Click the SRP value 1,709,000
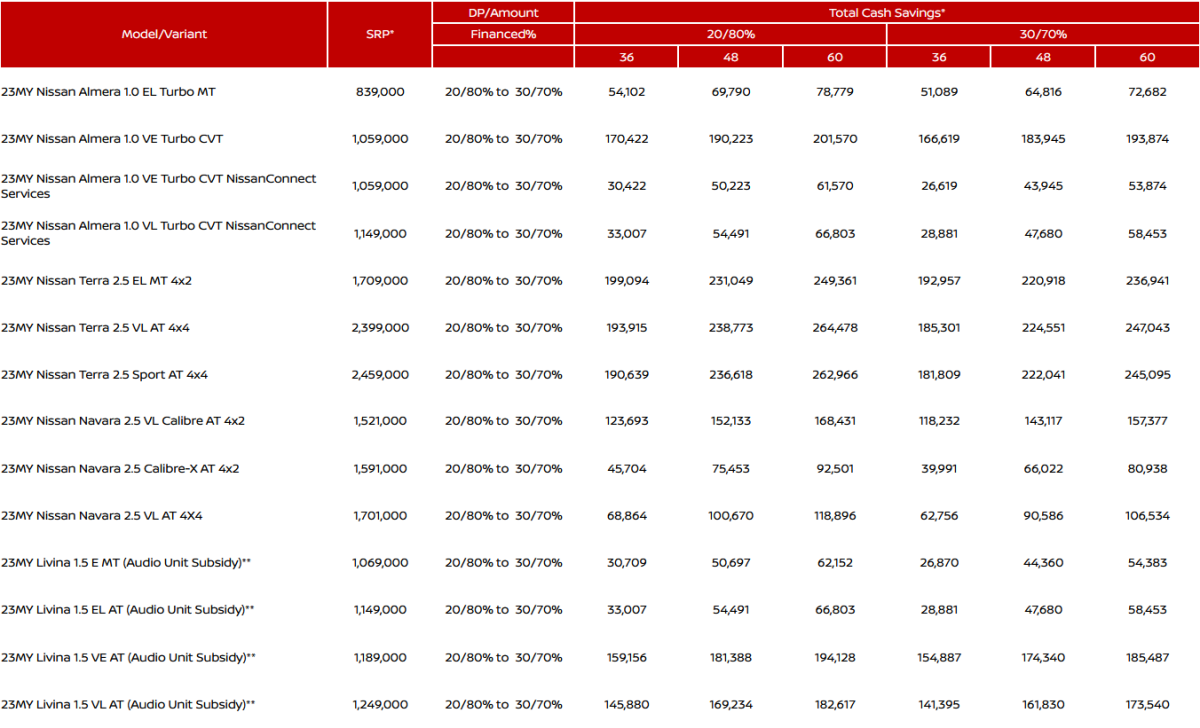 click(x=380, y=281)
